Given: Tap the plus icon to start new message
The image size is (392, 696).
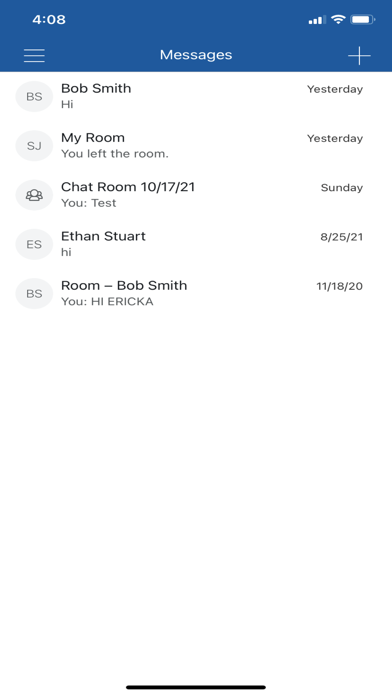Looking at the screenshot, I should (359, 55).
